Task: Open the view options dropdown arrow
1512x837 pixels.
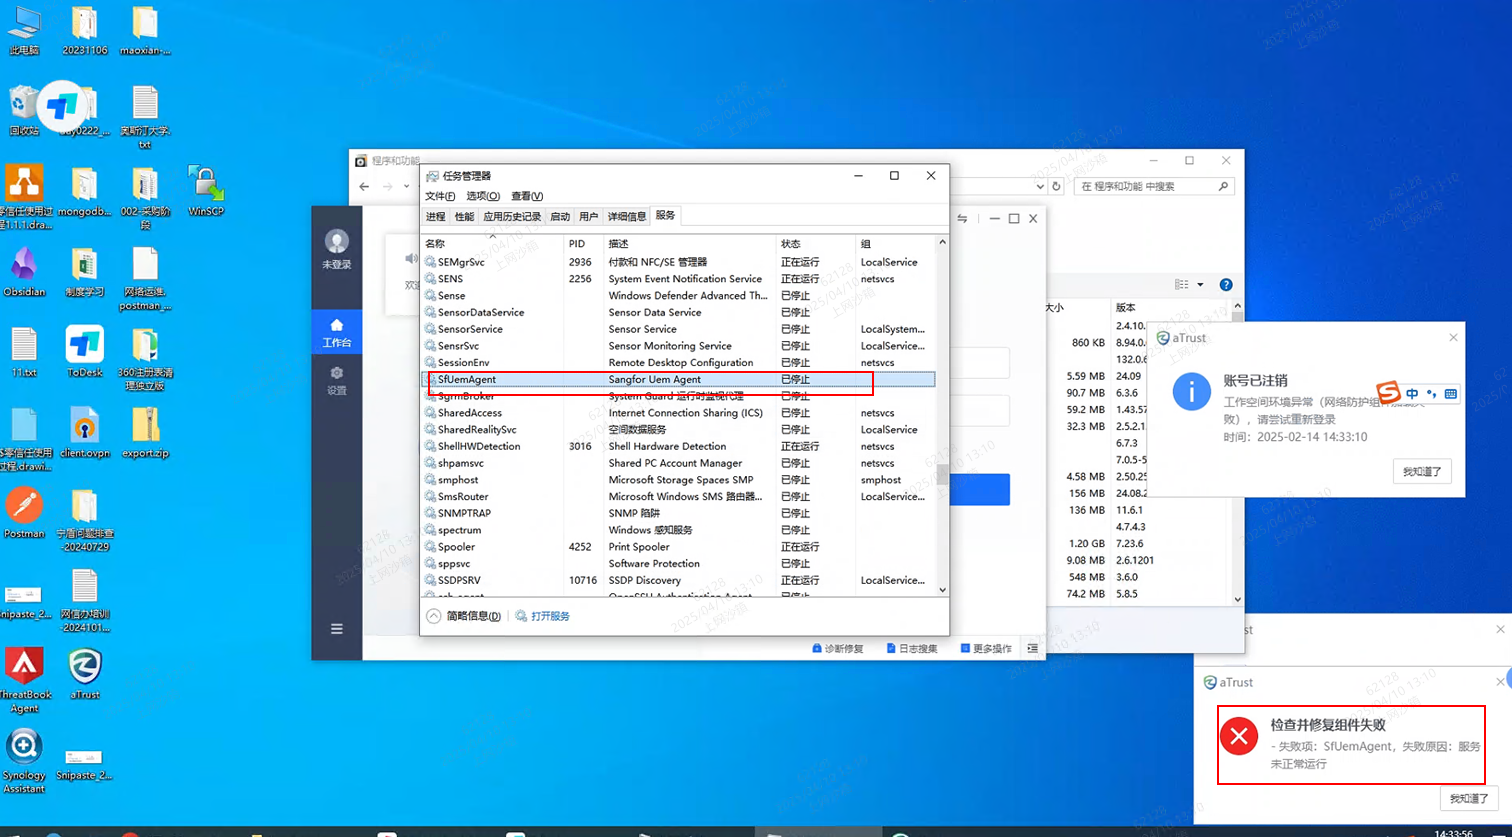Action: tap(1201, 285)
